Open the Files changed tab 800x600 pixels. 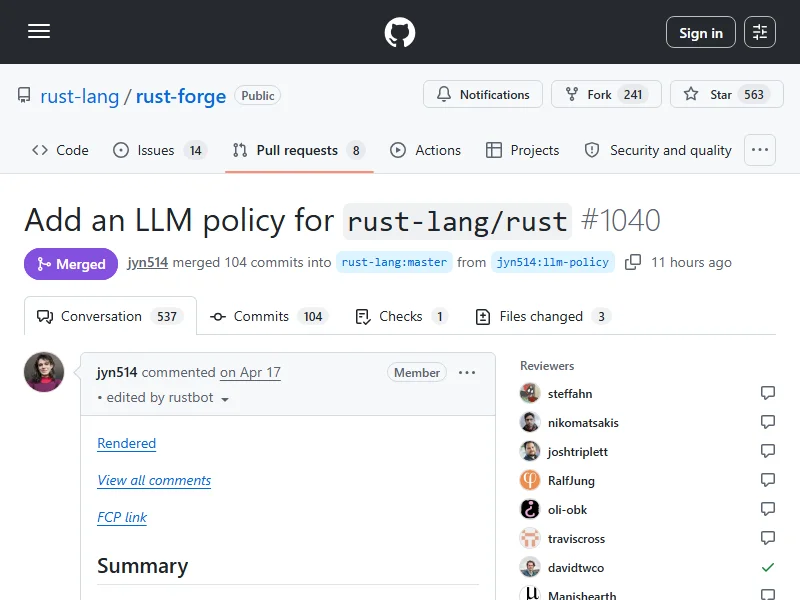(x=542, y=317)
